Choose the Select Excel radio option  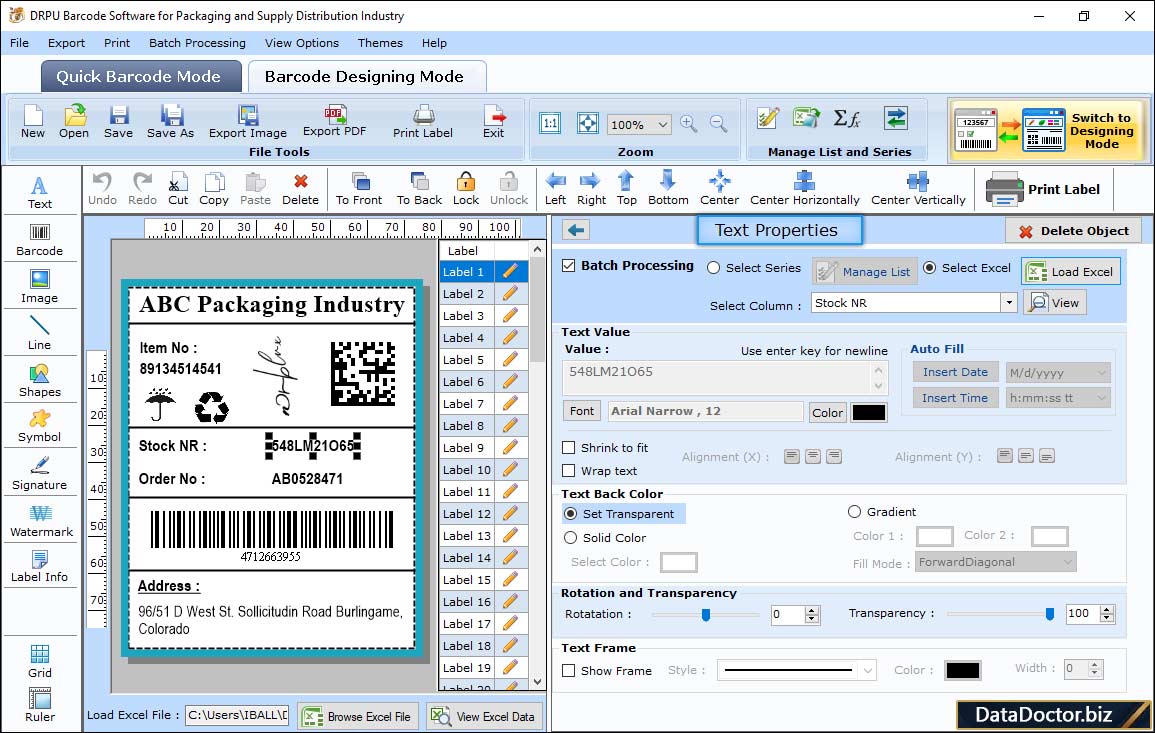(930, 268)
